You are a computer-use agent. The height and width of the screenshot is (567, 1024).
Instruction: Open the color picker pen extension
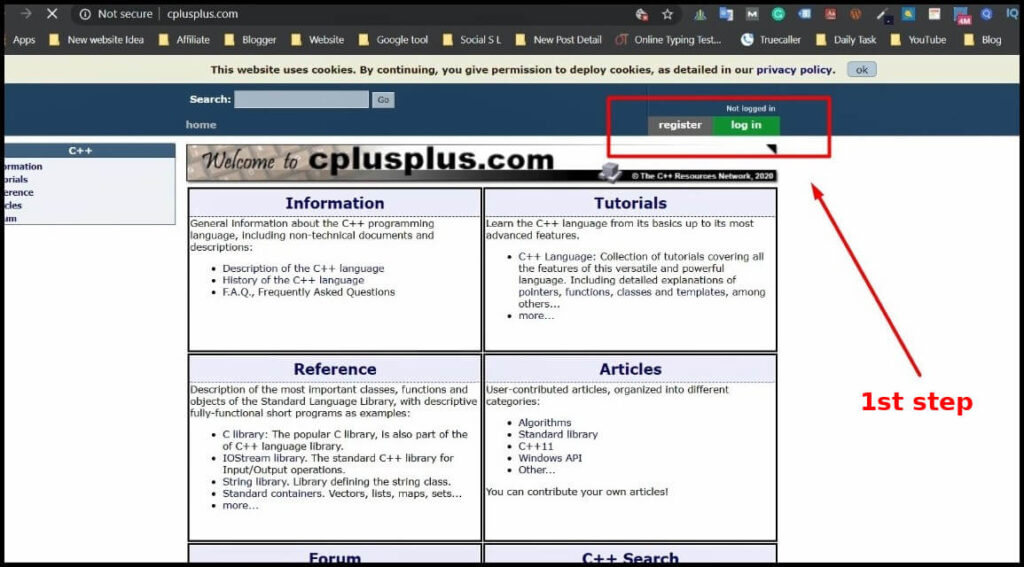pos(884,14)
